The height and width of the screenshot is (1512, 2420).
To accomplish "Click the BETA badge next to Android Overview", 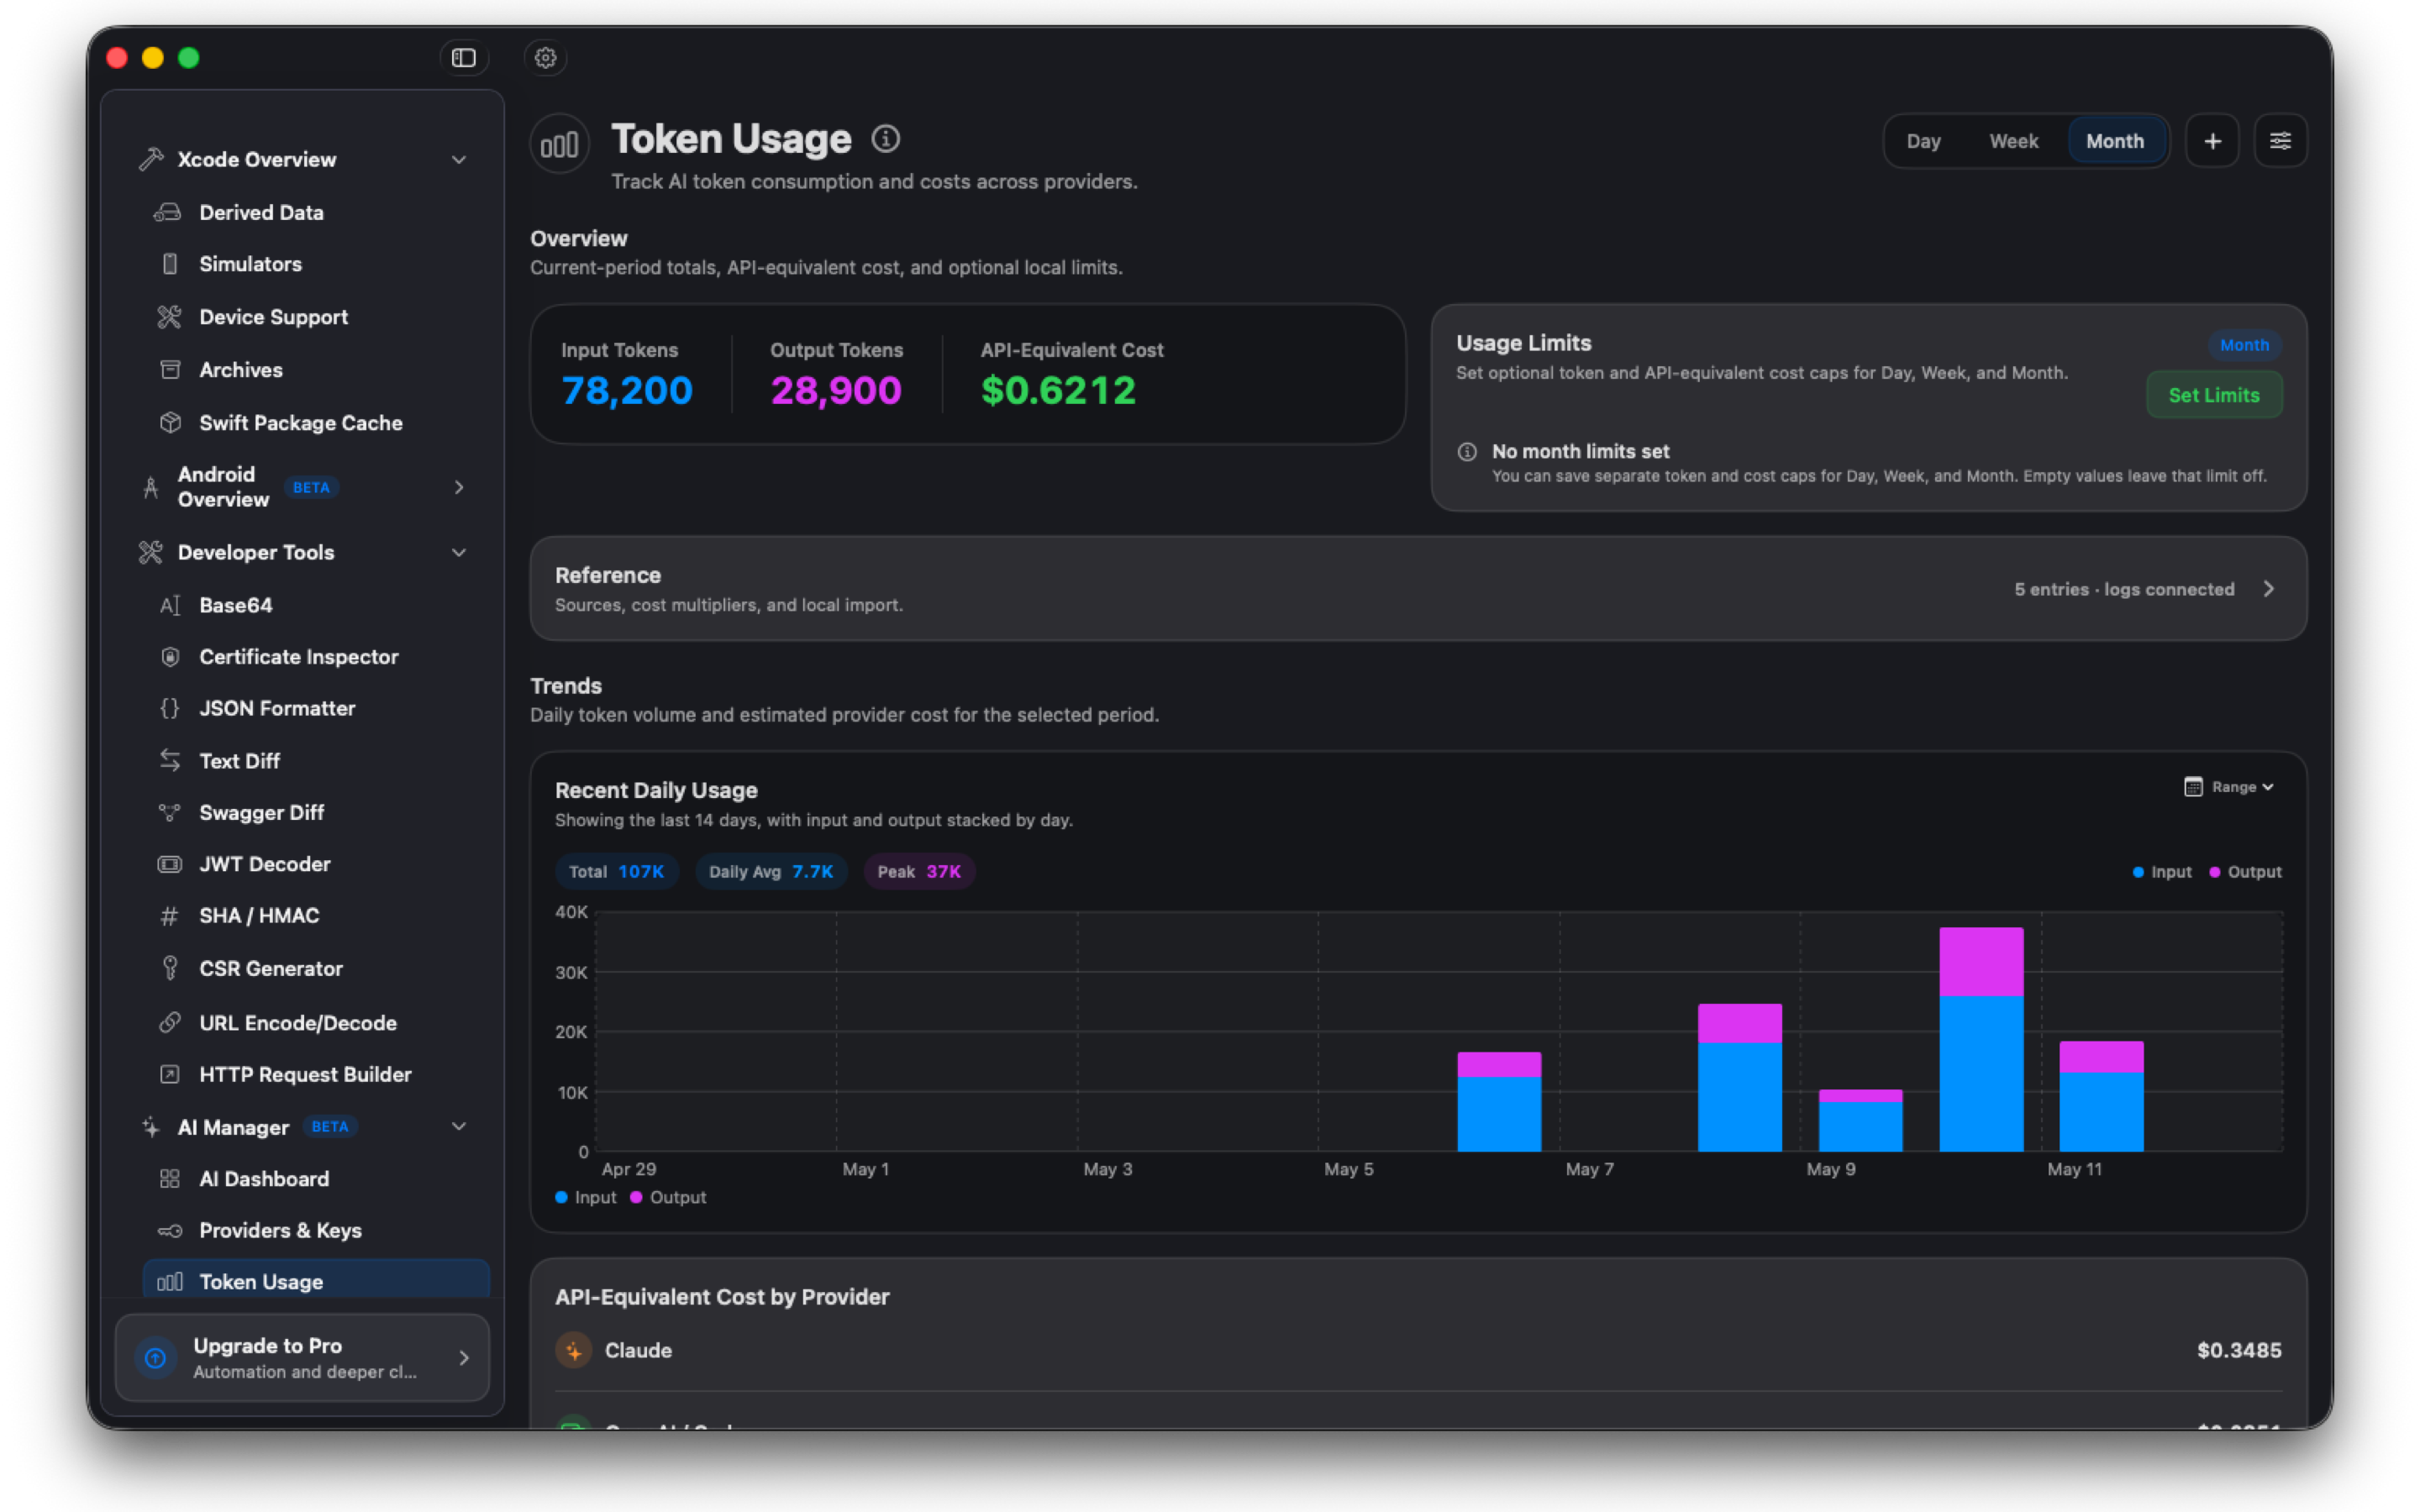I will (311, 487).
